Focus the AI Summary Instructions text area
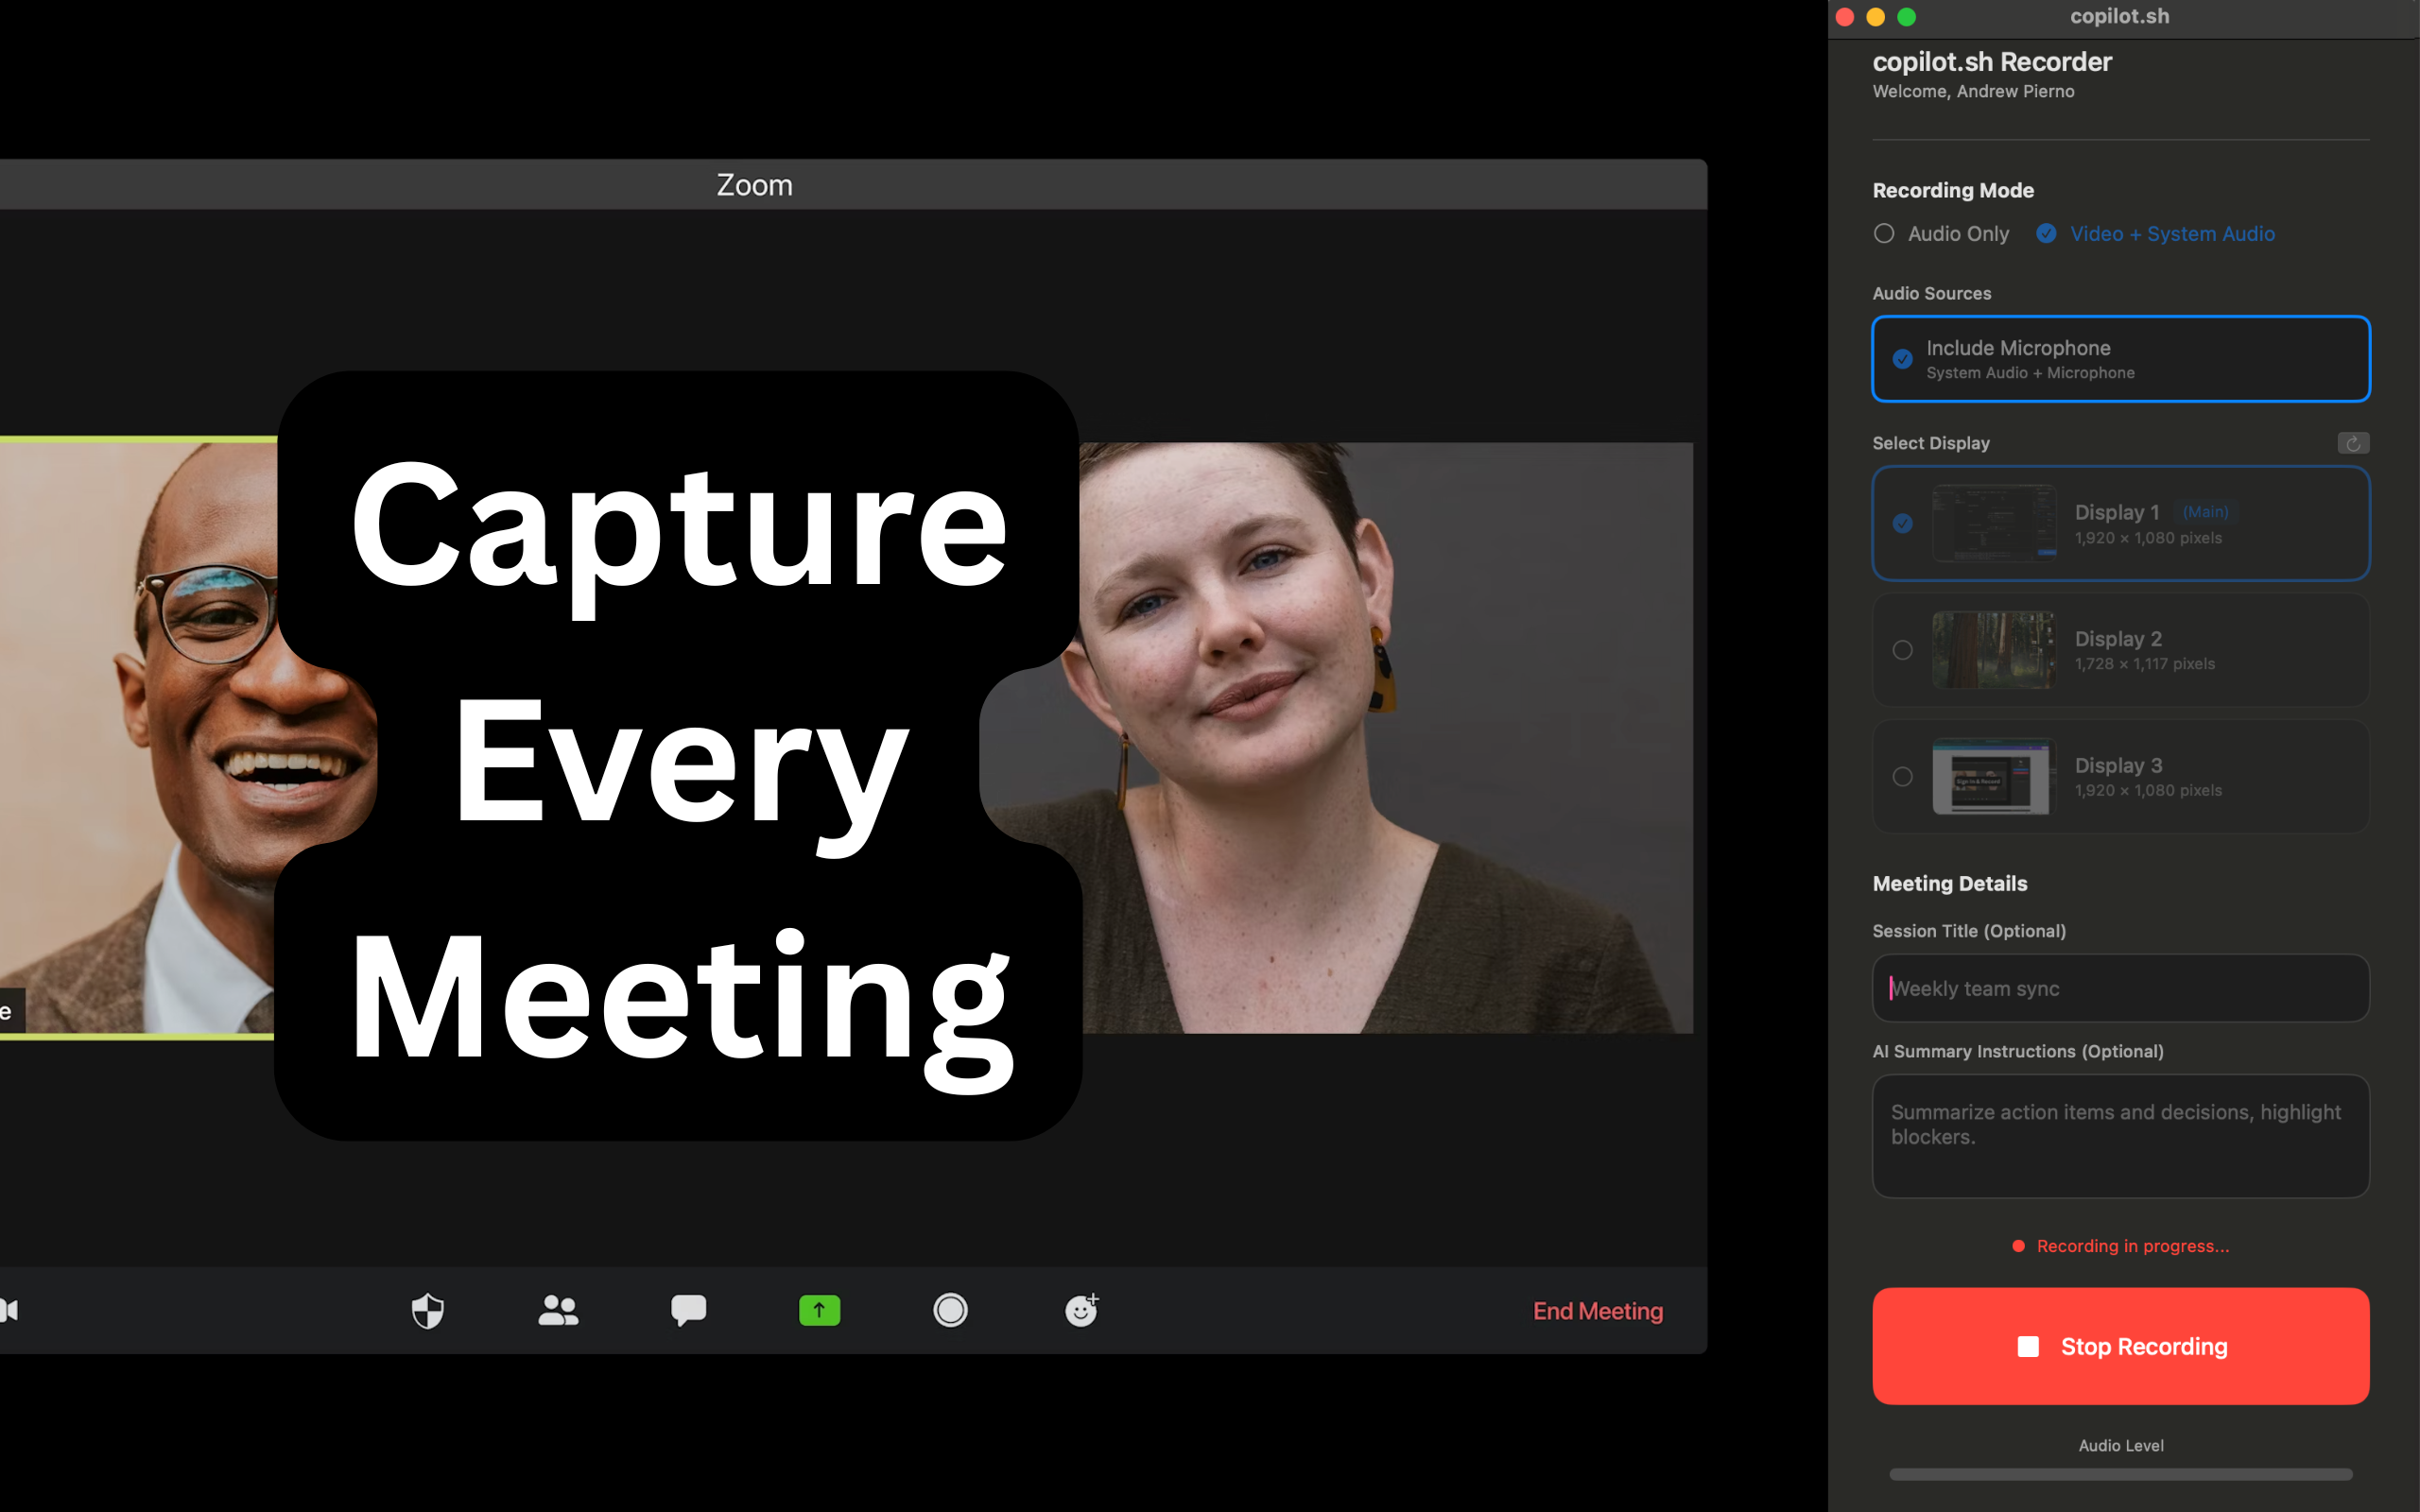The width and height of the screenshot is (2420, 1512). (x=2120, y=1136)
